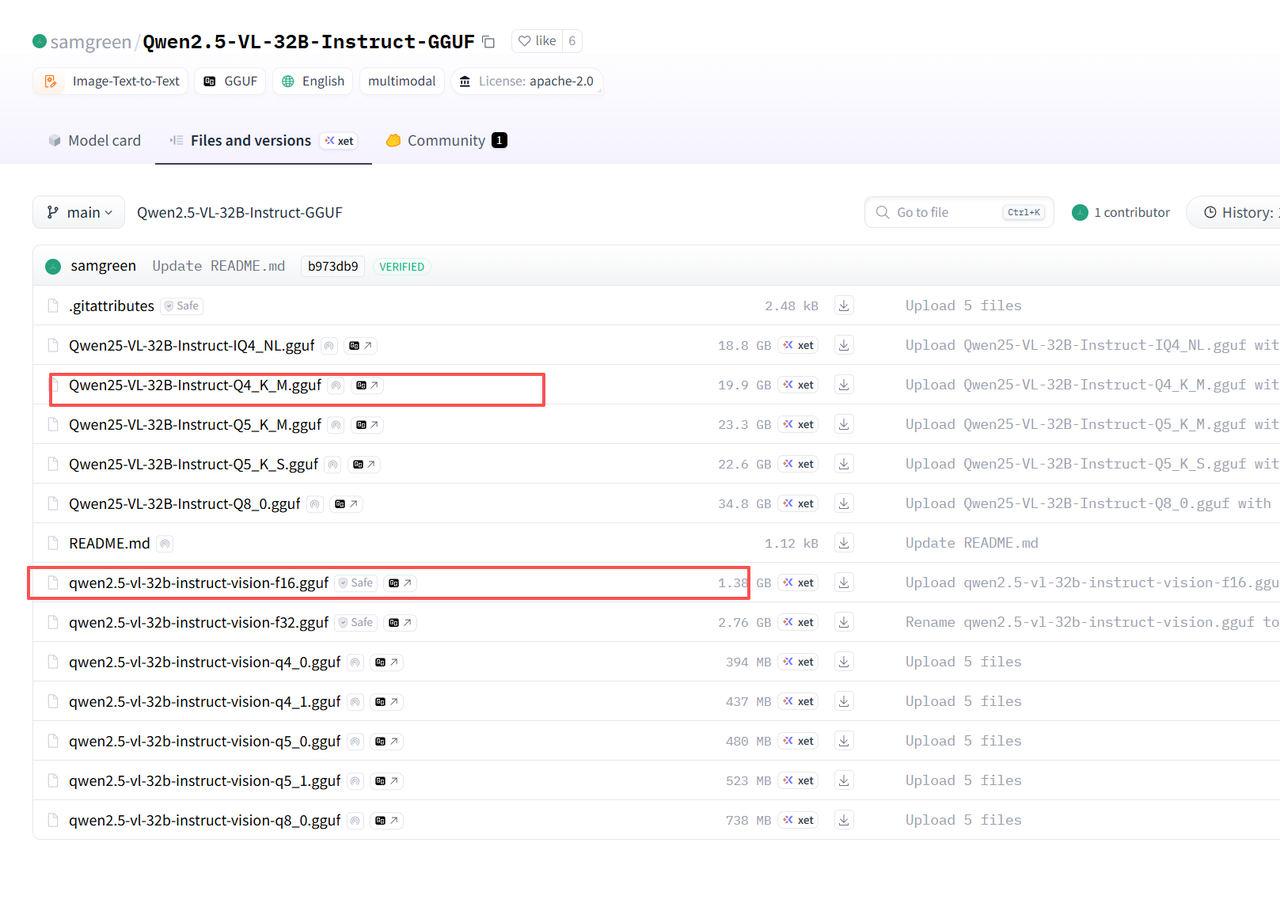Download Qwen25-VL-32B-Instruct-IQ4_NL.gguf

tap(844, 345)
